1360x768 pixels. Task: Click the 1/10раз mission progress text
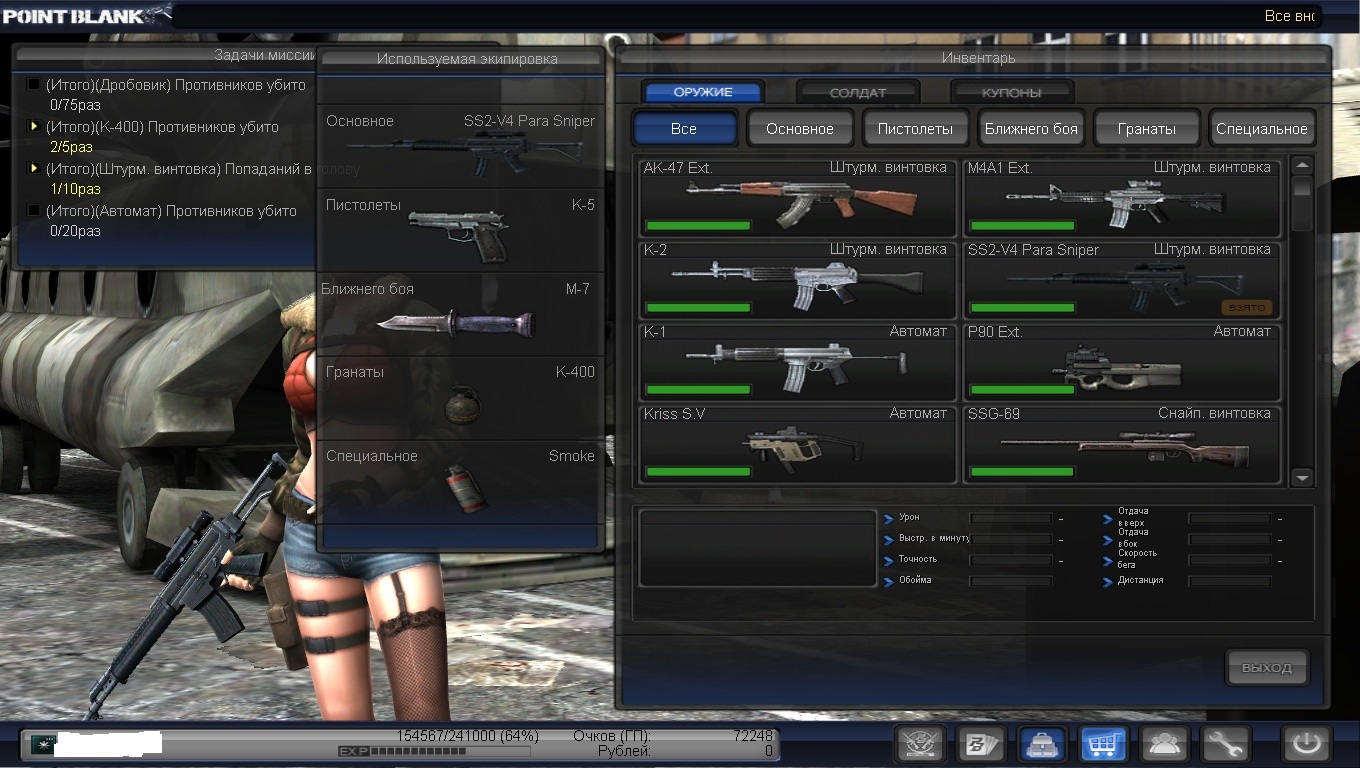tap(75, 189)
